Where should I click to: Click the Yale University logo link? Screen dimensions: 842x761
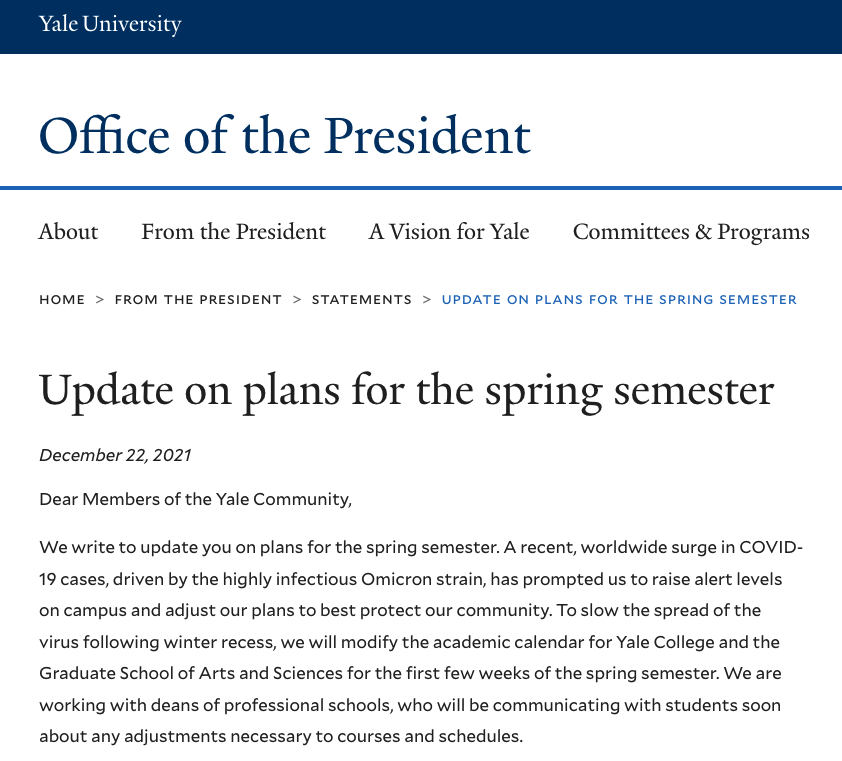pos(110,24)
